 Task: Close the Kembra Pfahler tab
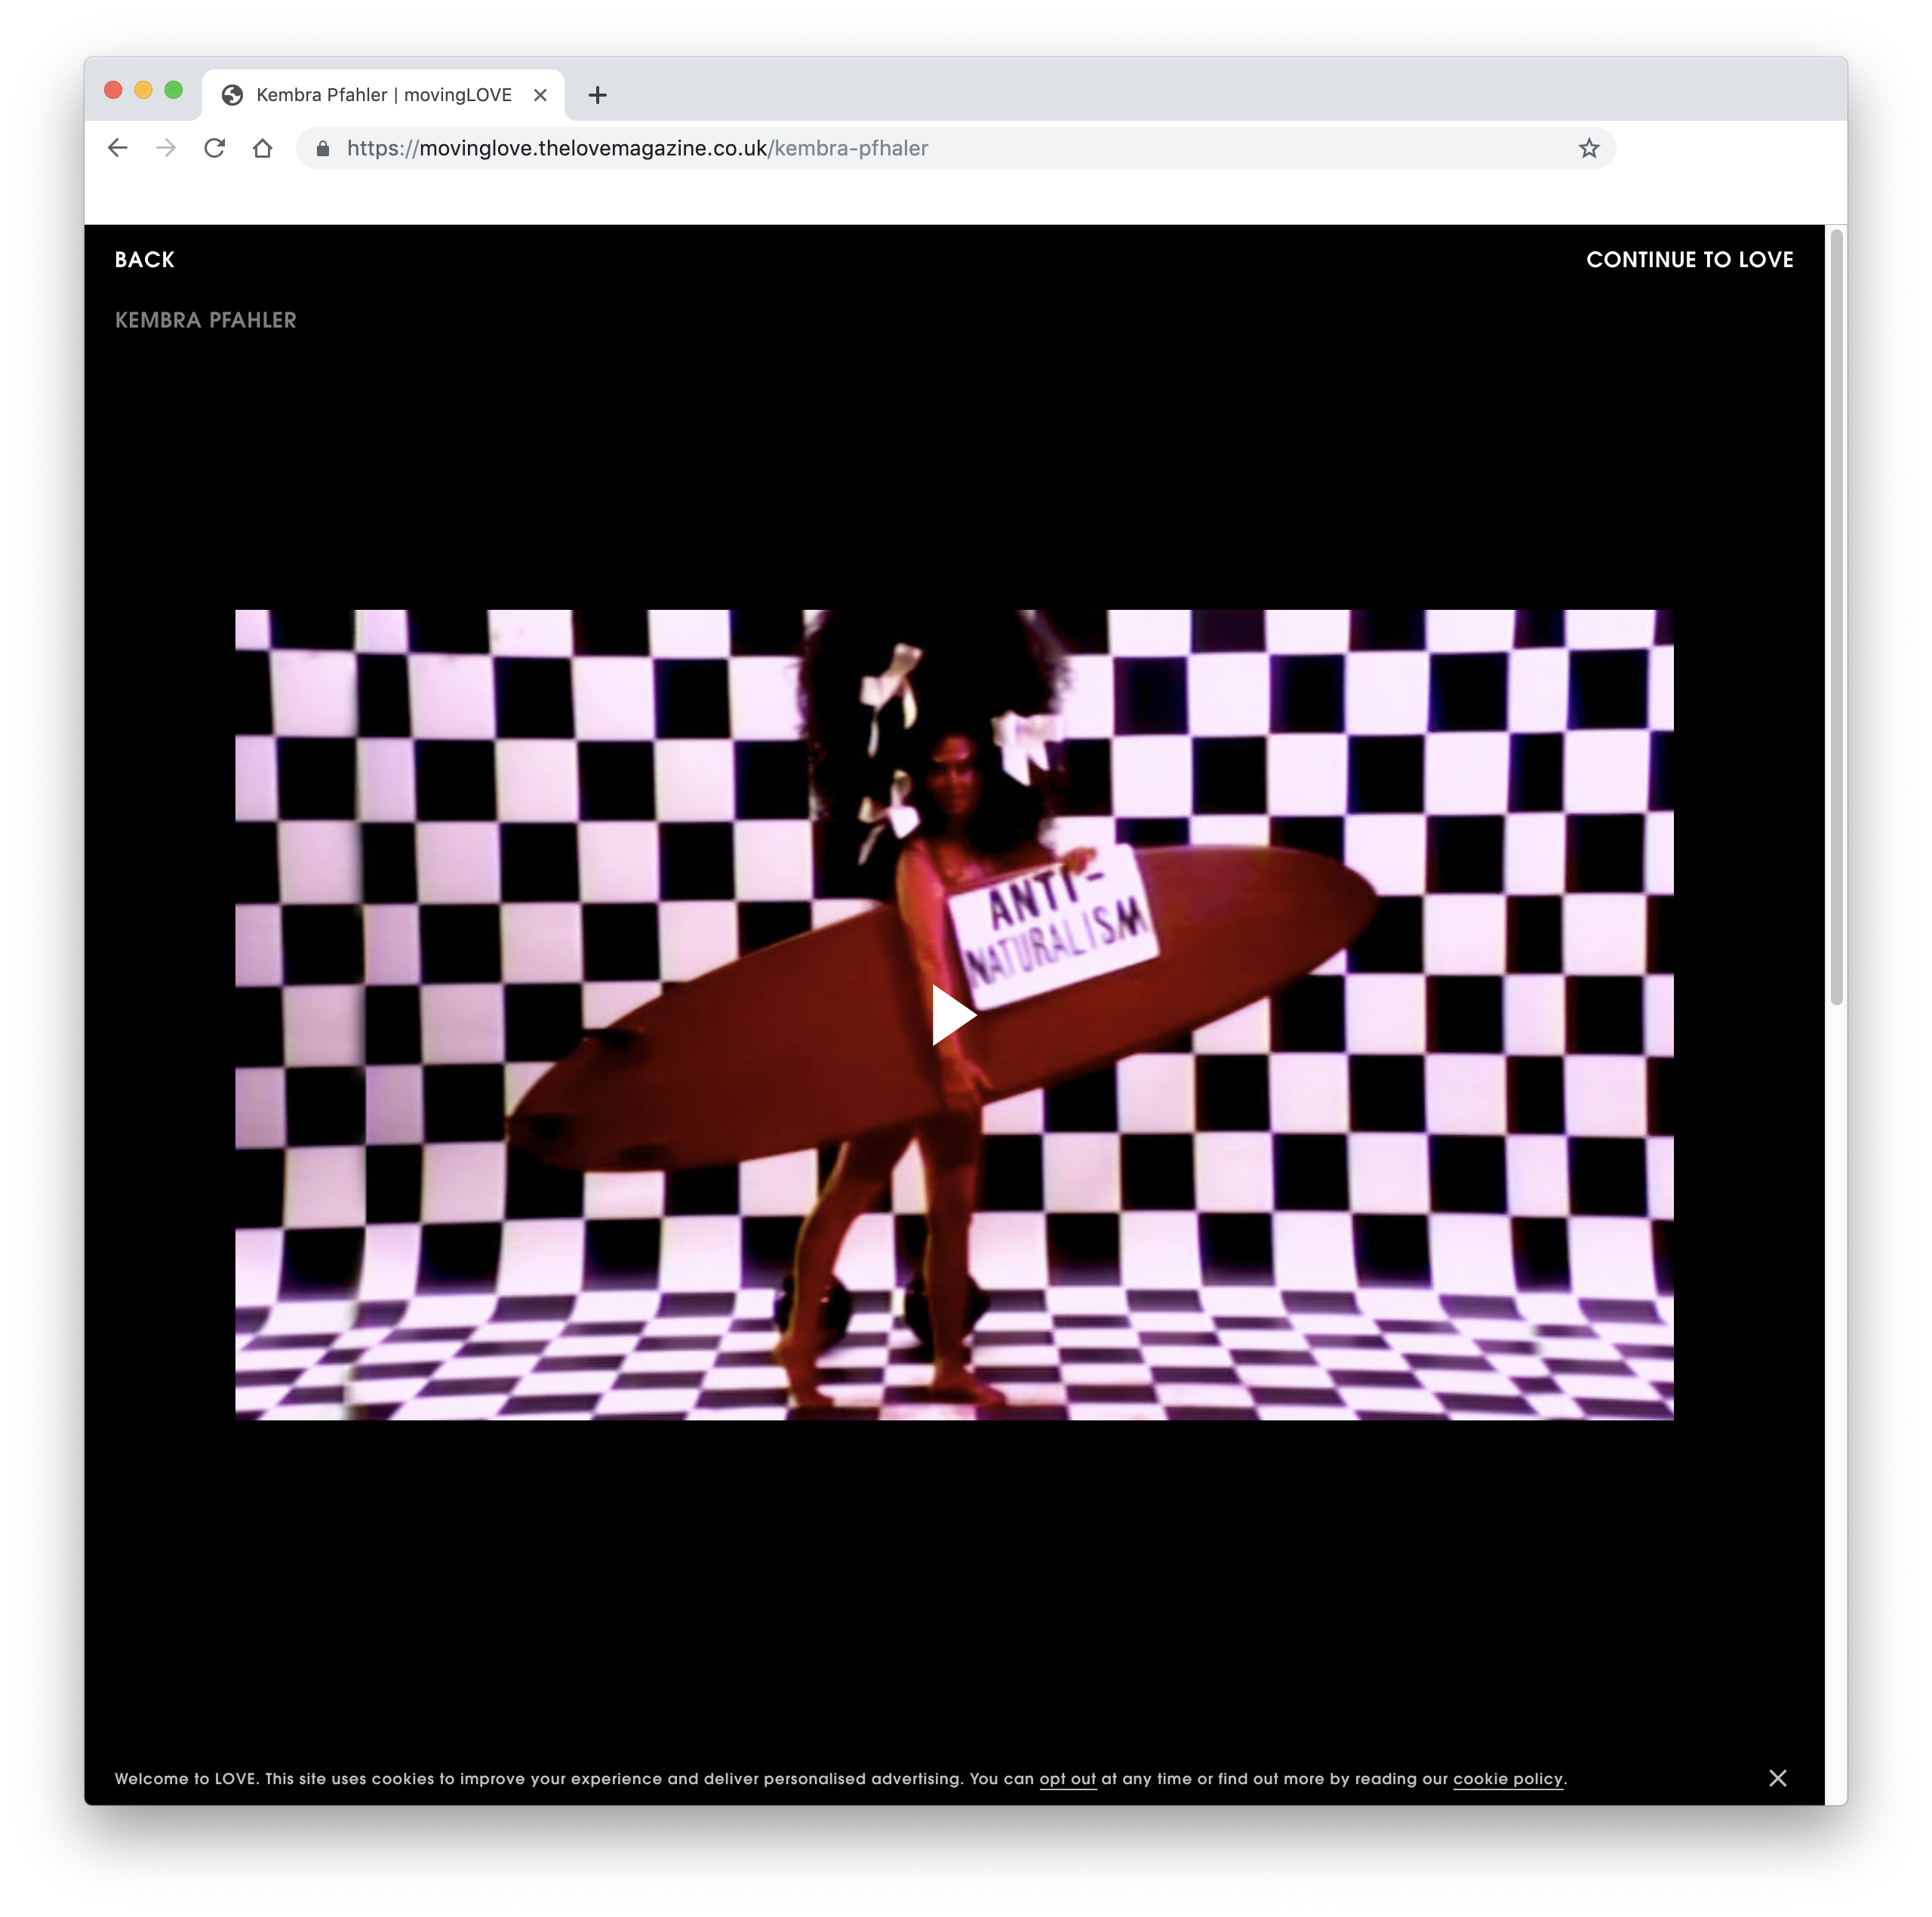pyautogui.click(x=540, y=95)
